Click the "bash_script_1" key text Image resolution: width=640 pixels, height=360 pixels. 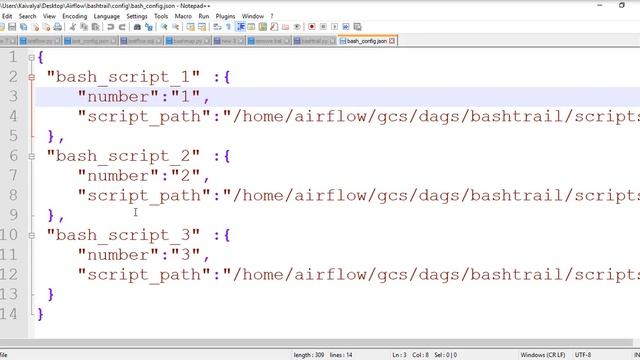coord(123,77)
